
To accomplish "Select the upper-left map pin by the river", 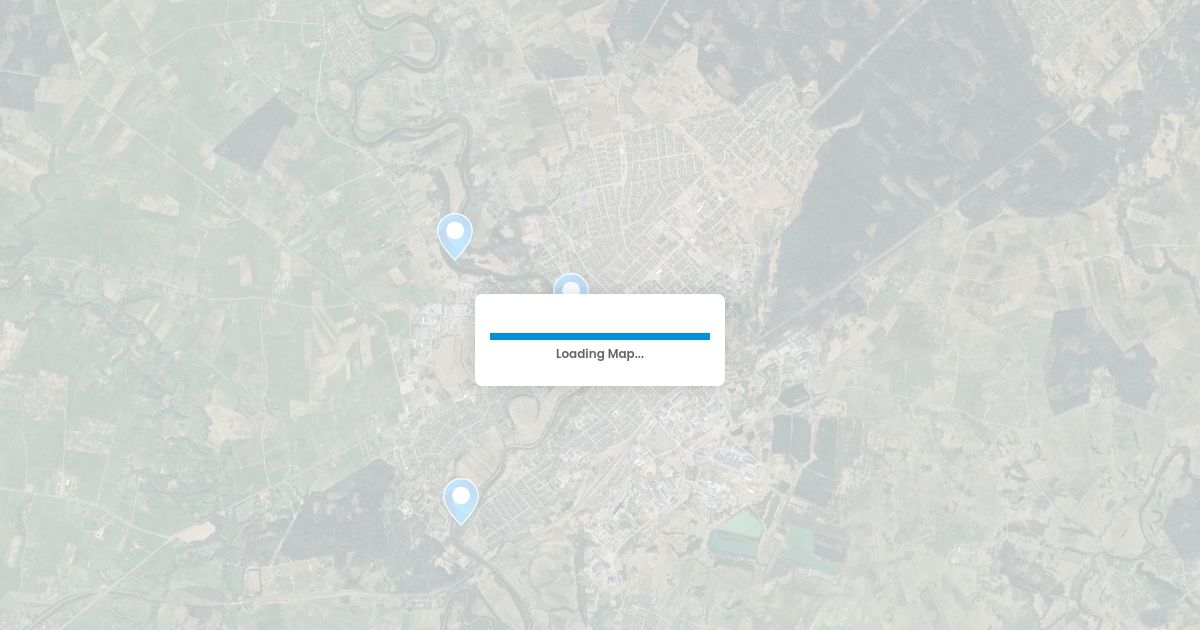I will pyautogui.click(x=455, y=235).
